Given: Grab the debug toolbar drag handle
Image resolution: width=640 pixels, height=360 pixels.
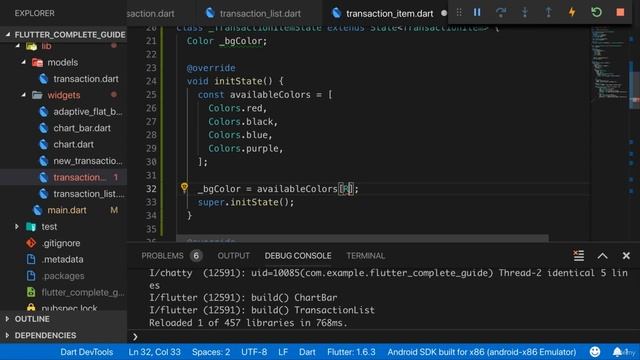Looking at the screenshot, I should [459, 13].
